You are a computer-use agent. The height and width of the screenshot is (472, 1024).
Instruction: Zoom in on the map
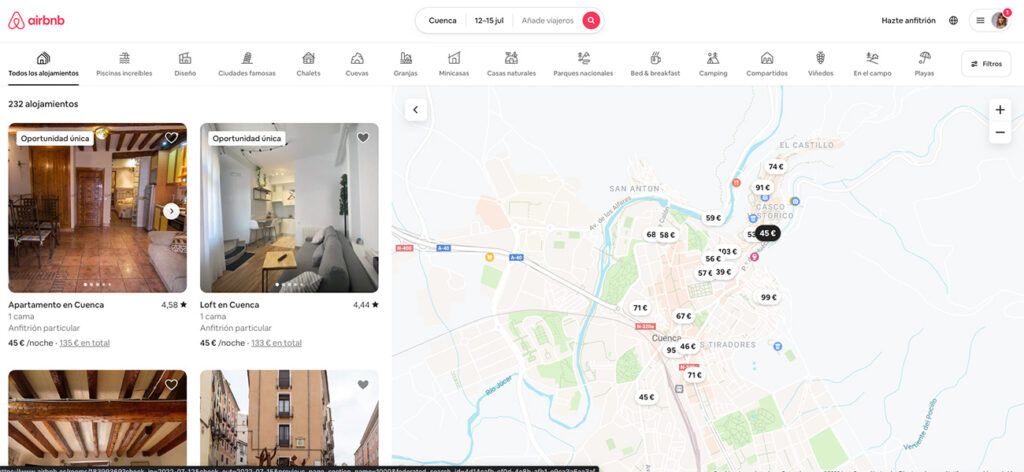[x=1000, y=110]
